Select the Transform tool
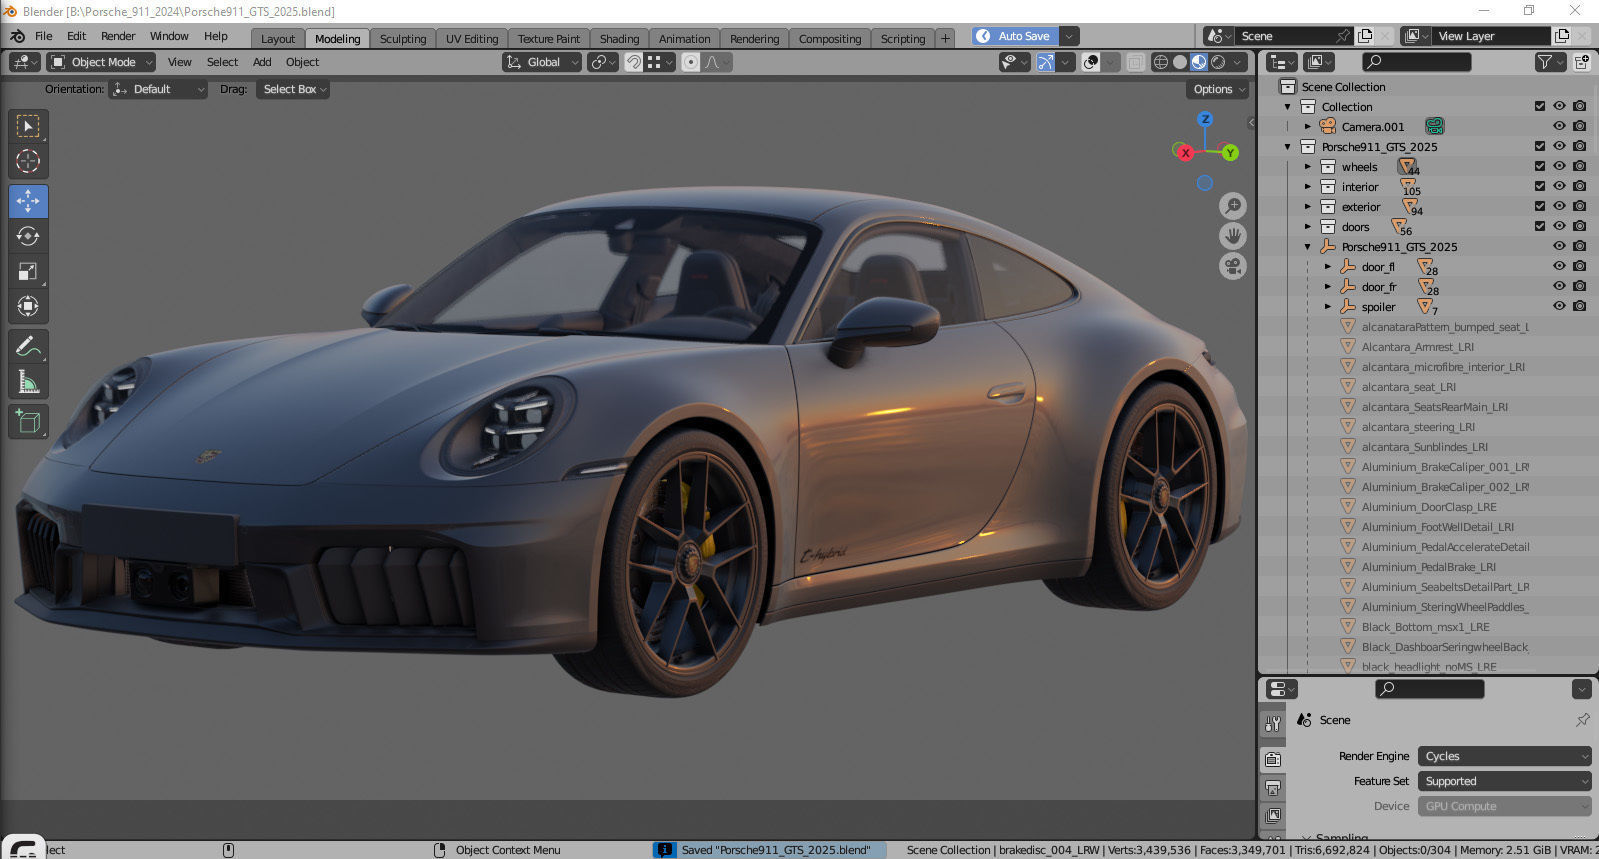The height and width of the screenshot is (859, 1599). coord(28,306)
